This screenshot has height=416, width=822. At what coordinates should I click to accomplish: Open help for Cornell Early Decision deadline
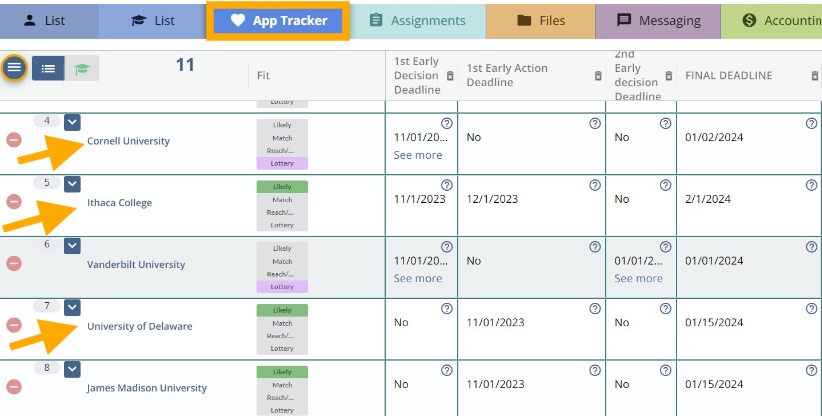(447, 123)
